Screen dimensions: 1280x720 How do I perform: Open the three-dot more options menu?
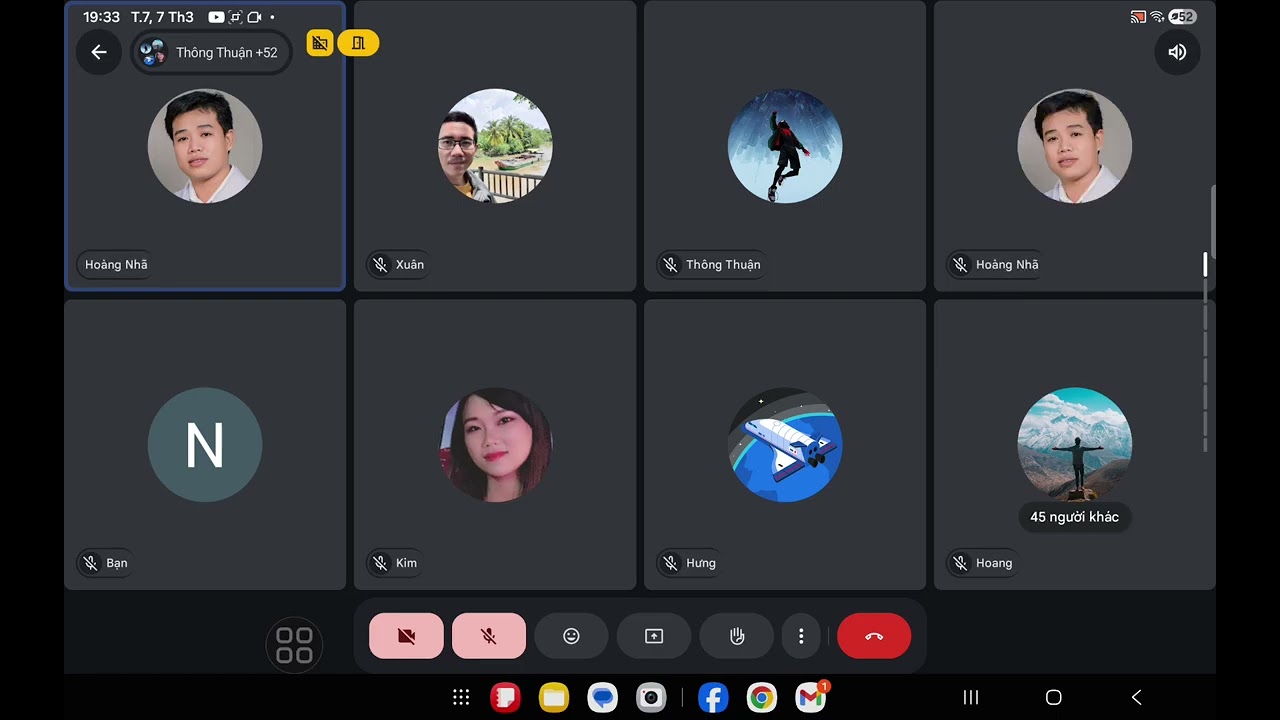[x=801, y=636]
